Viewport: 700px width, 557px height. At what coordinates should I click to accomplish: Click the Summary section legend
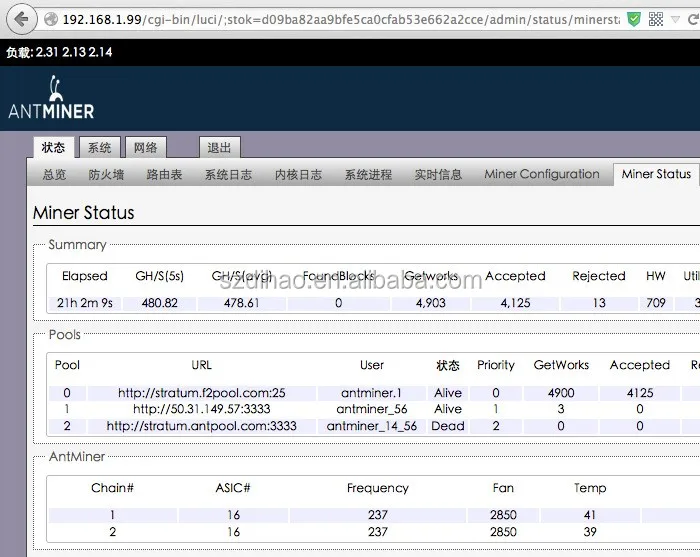click(x=77, y=245)
